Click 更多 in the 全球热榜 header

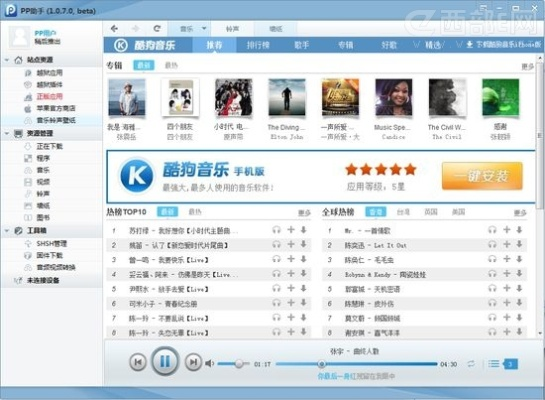pos(520,213)
